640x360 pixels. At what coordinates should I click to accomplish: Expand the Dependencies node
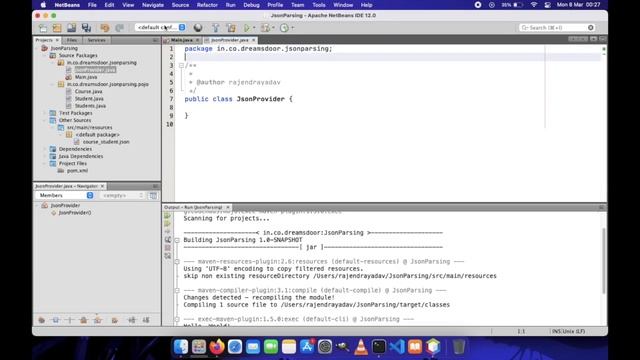pyautogui.click(x=45, y=149)
